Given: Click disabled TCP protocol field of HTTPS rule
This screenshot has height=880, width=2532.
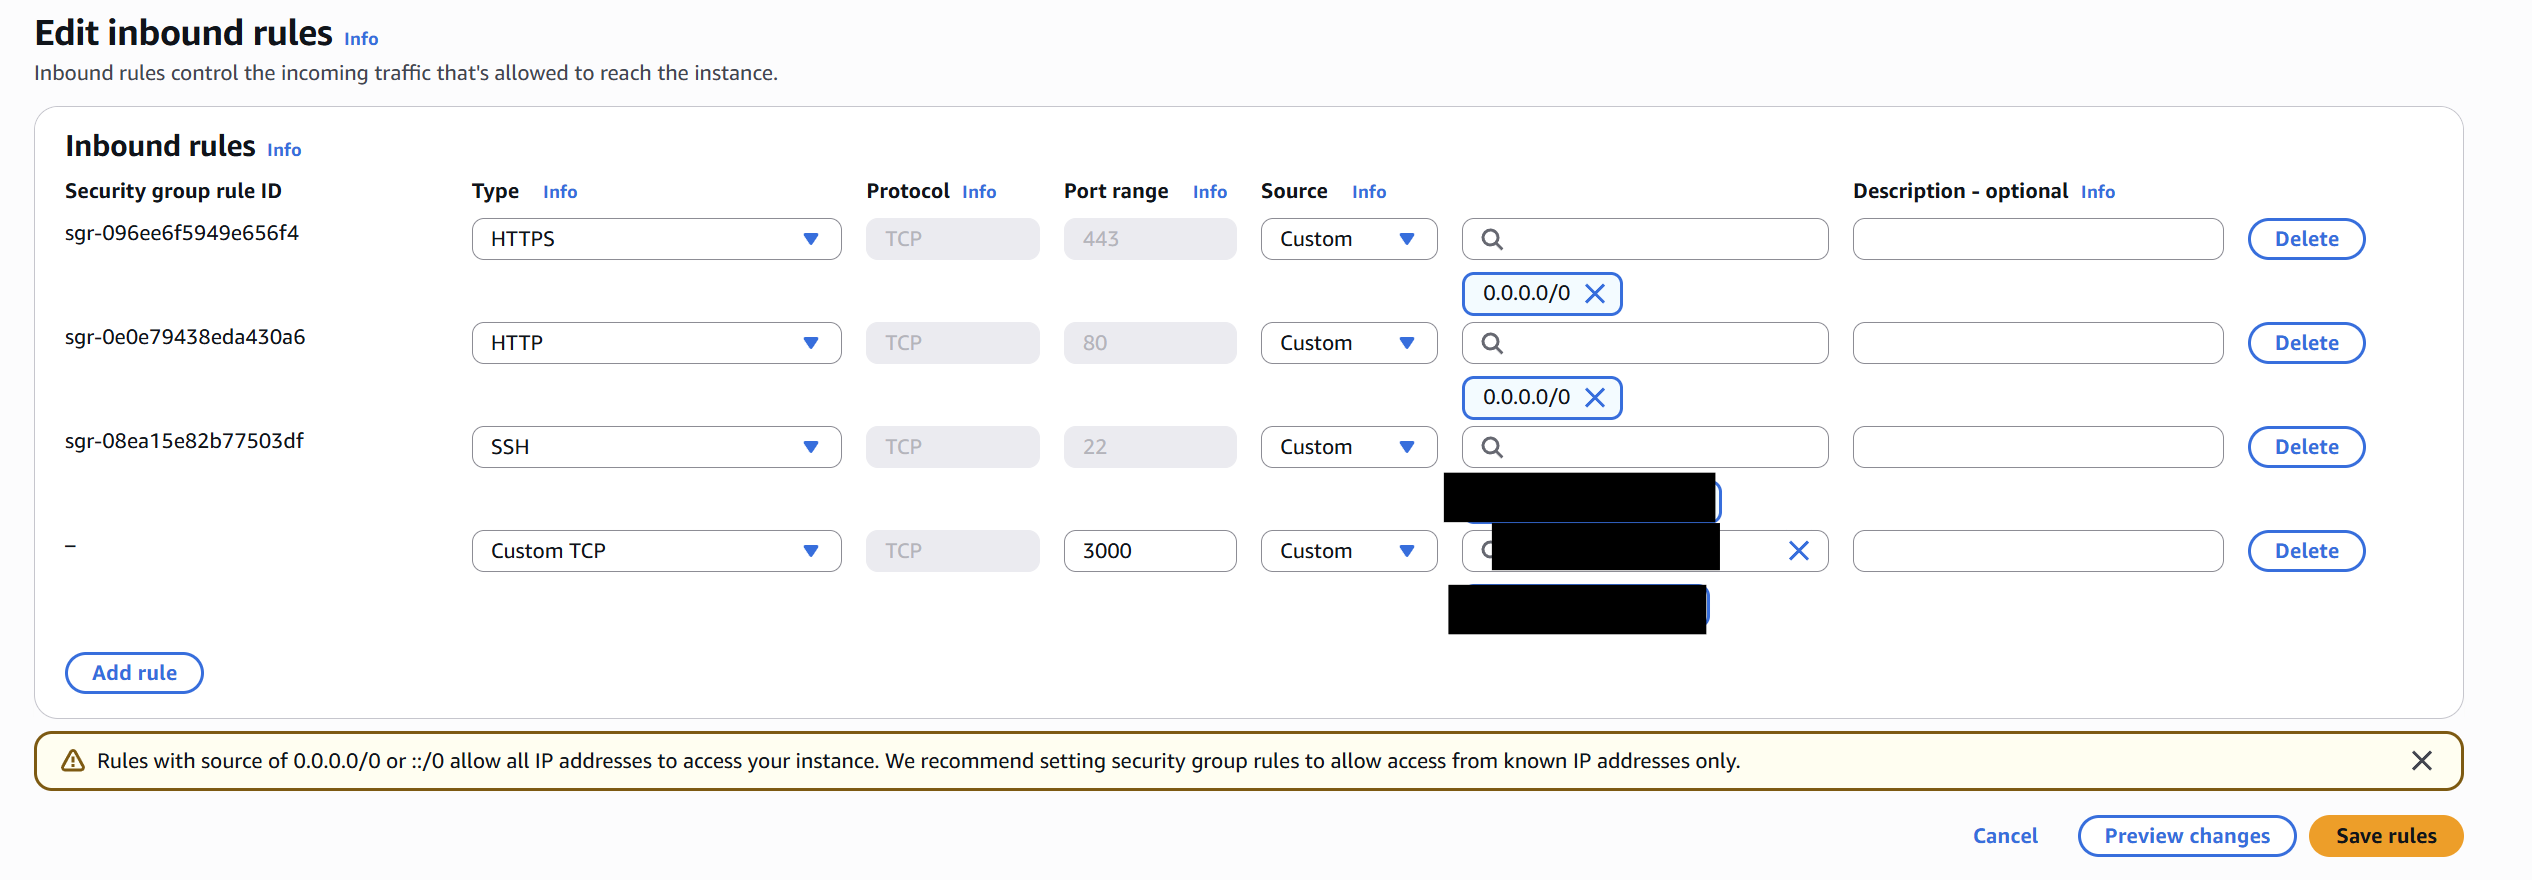Looking at the screenshot, I should (x=953, y=239).
